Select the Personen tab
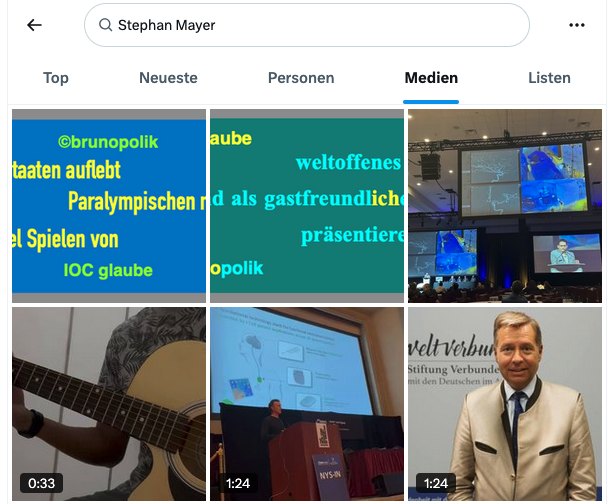Image resolution: width=613 pixels, height=504 pixels. 301,78
